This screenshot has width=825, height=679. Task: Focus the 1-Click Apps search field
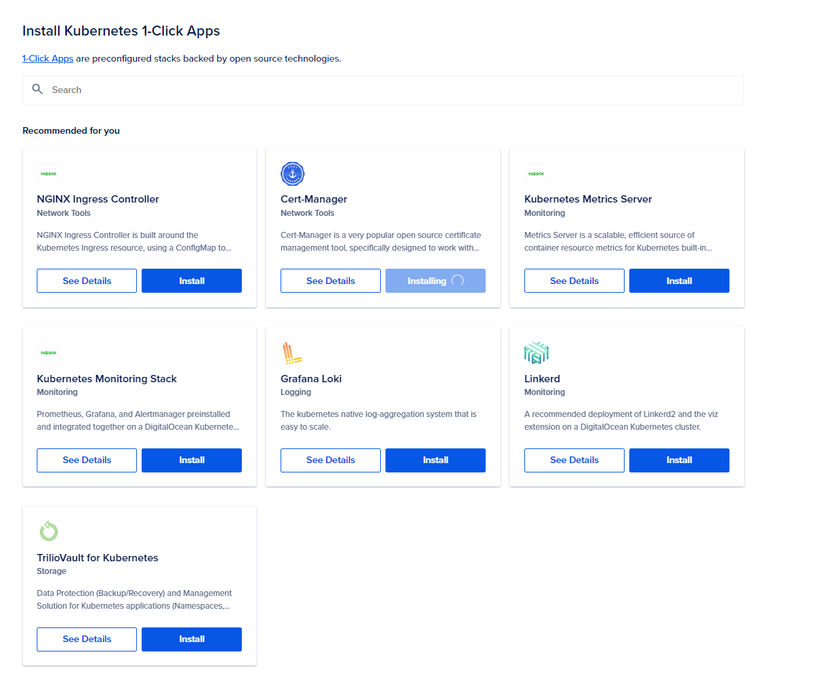[x=390, y=90]
